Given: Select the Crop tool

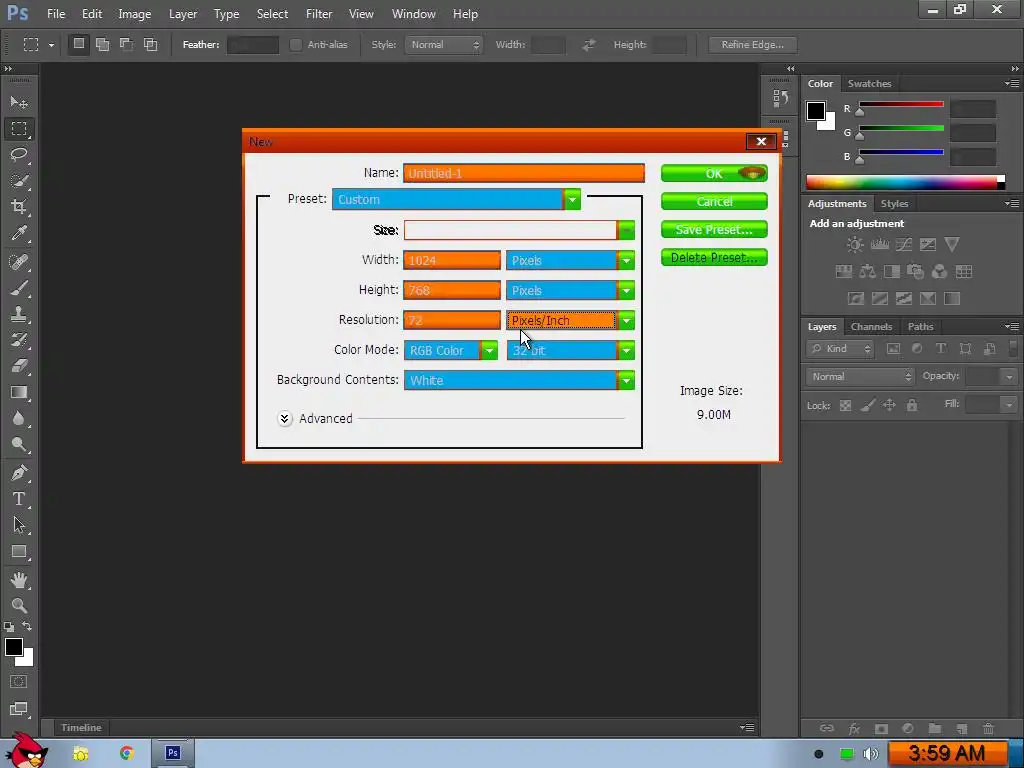Looking at the screenshot, I should coord(18,207).
